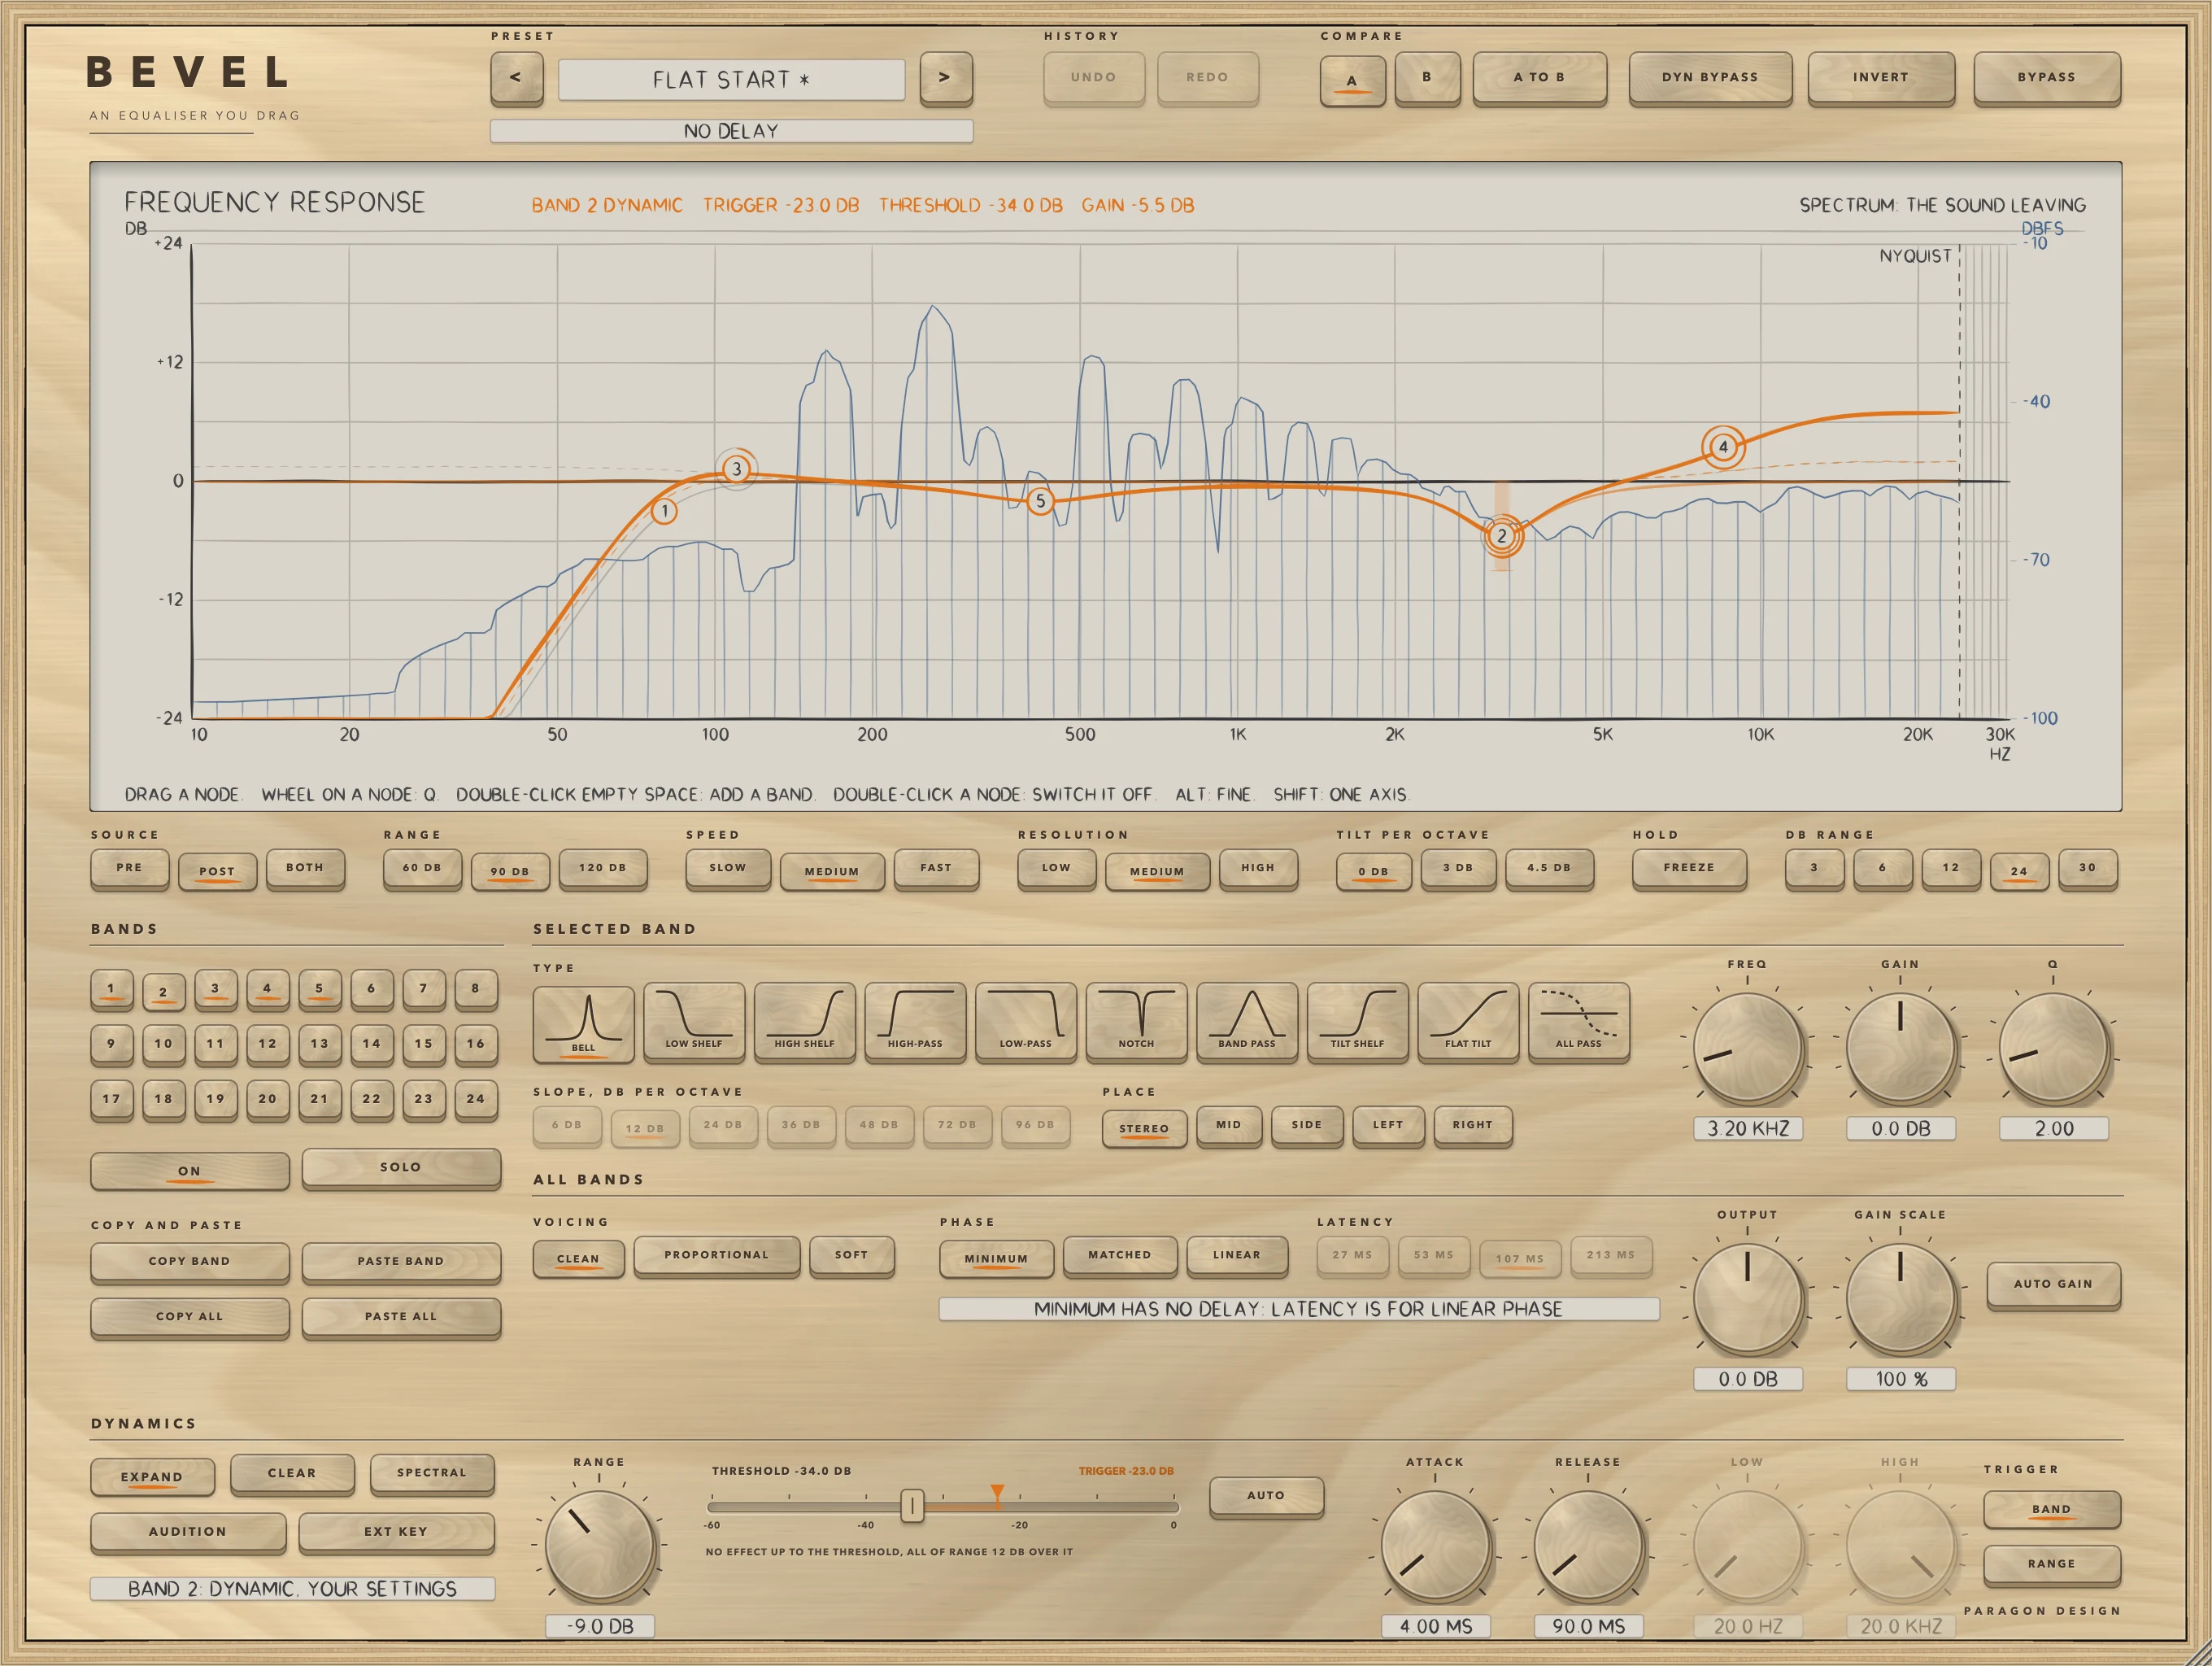Choose the High-Pass filter shape
2212x1666 pixels.
pos(915,1021)
